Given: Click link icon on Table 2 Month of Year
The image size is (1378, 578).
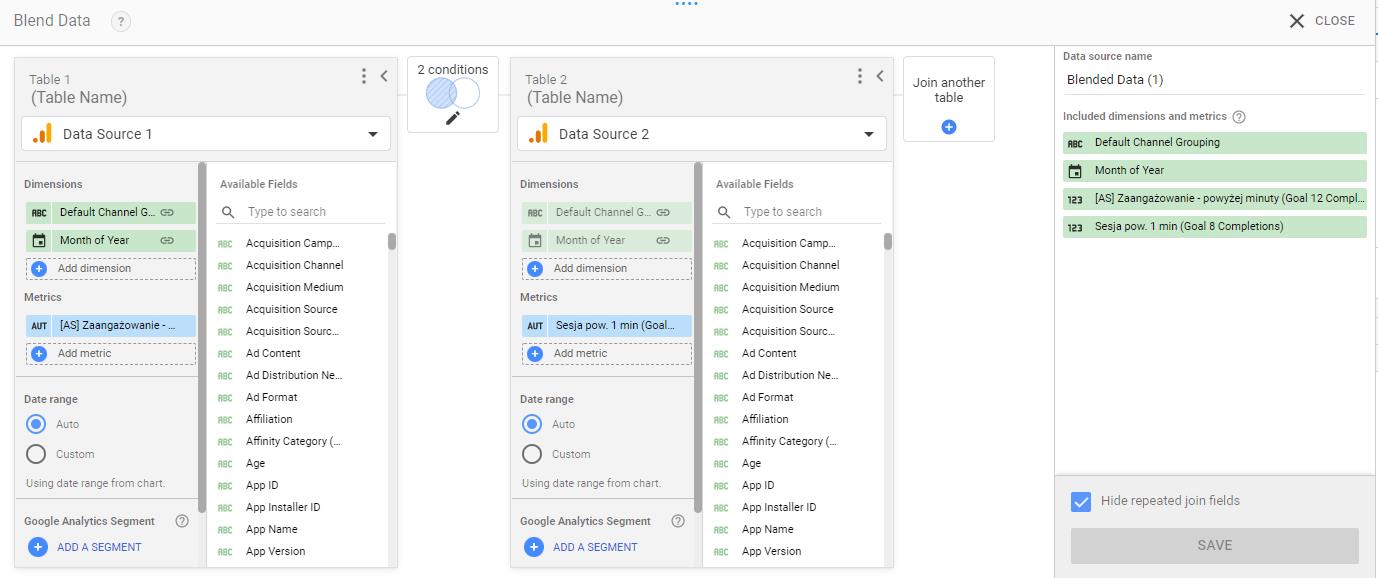Looking at the screenshot, I should [x=663, y=240].
